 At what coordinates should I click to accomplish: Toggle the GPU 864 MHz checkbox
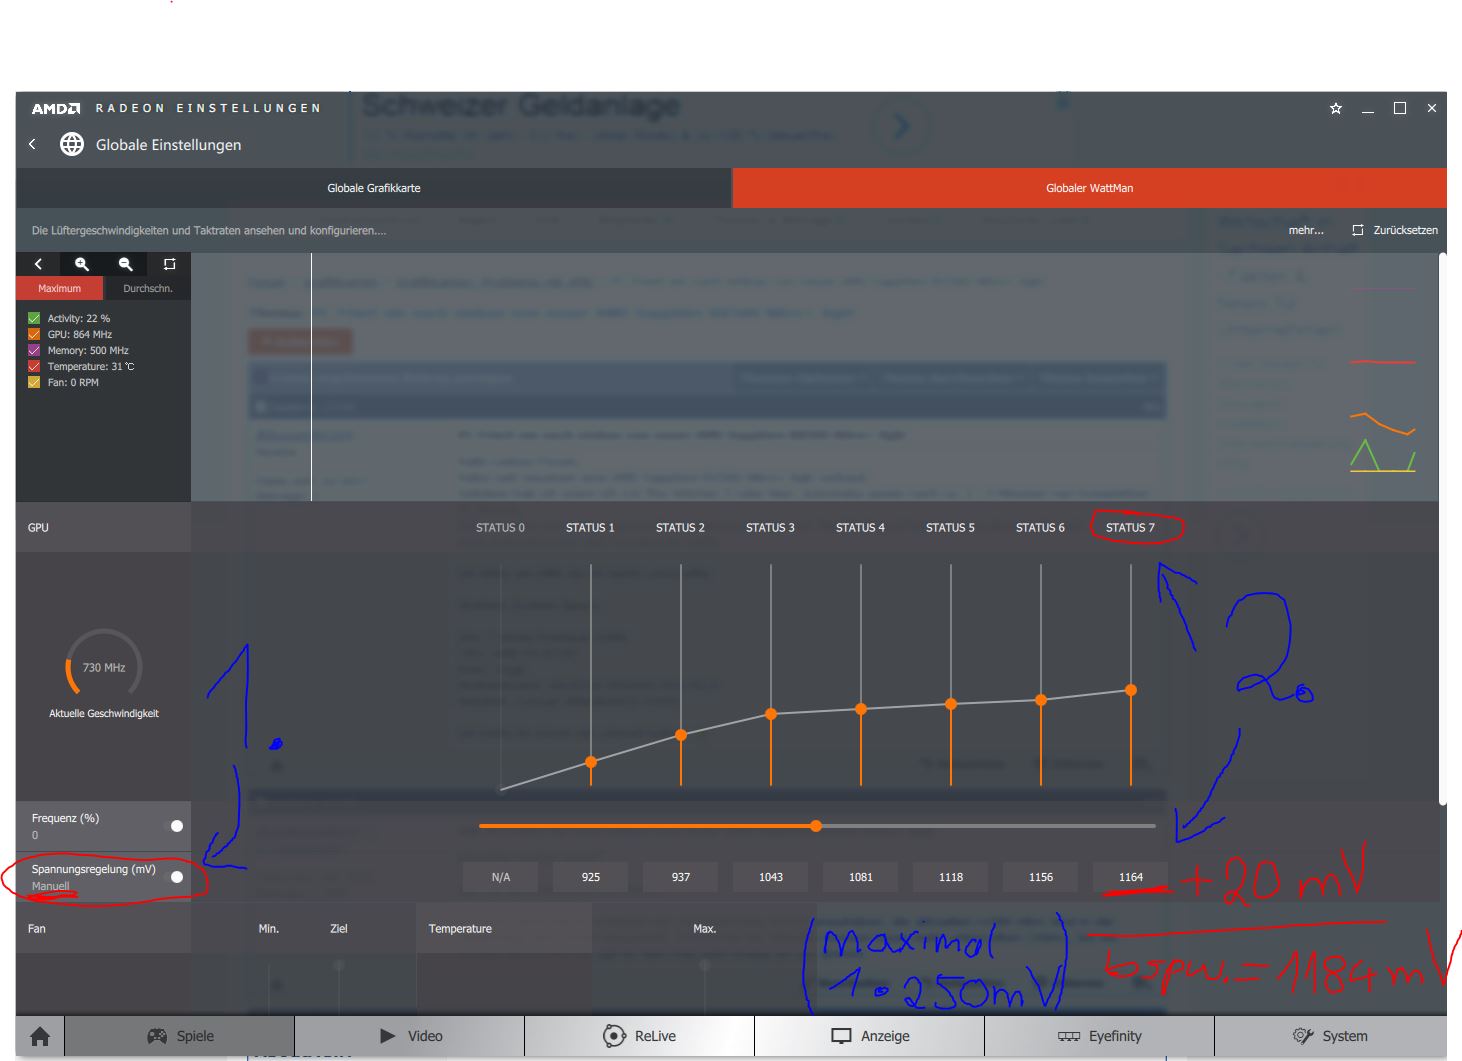(x=34, y=334)
